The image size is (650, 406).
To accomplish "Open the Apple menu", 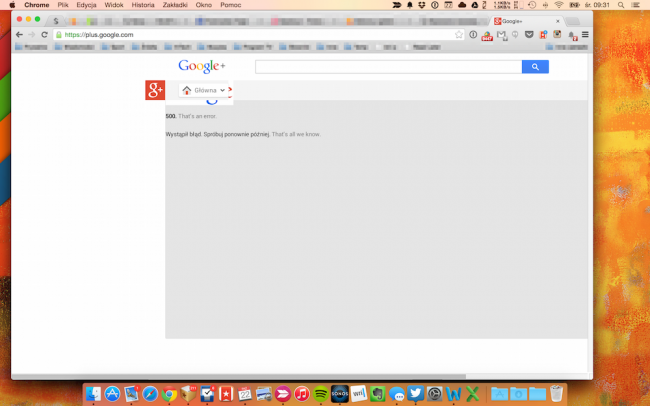I will click(12, 5).
